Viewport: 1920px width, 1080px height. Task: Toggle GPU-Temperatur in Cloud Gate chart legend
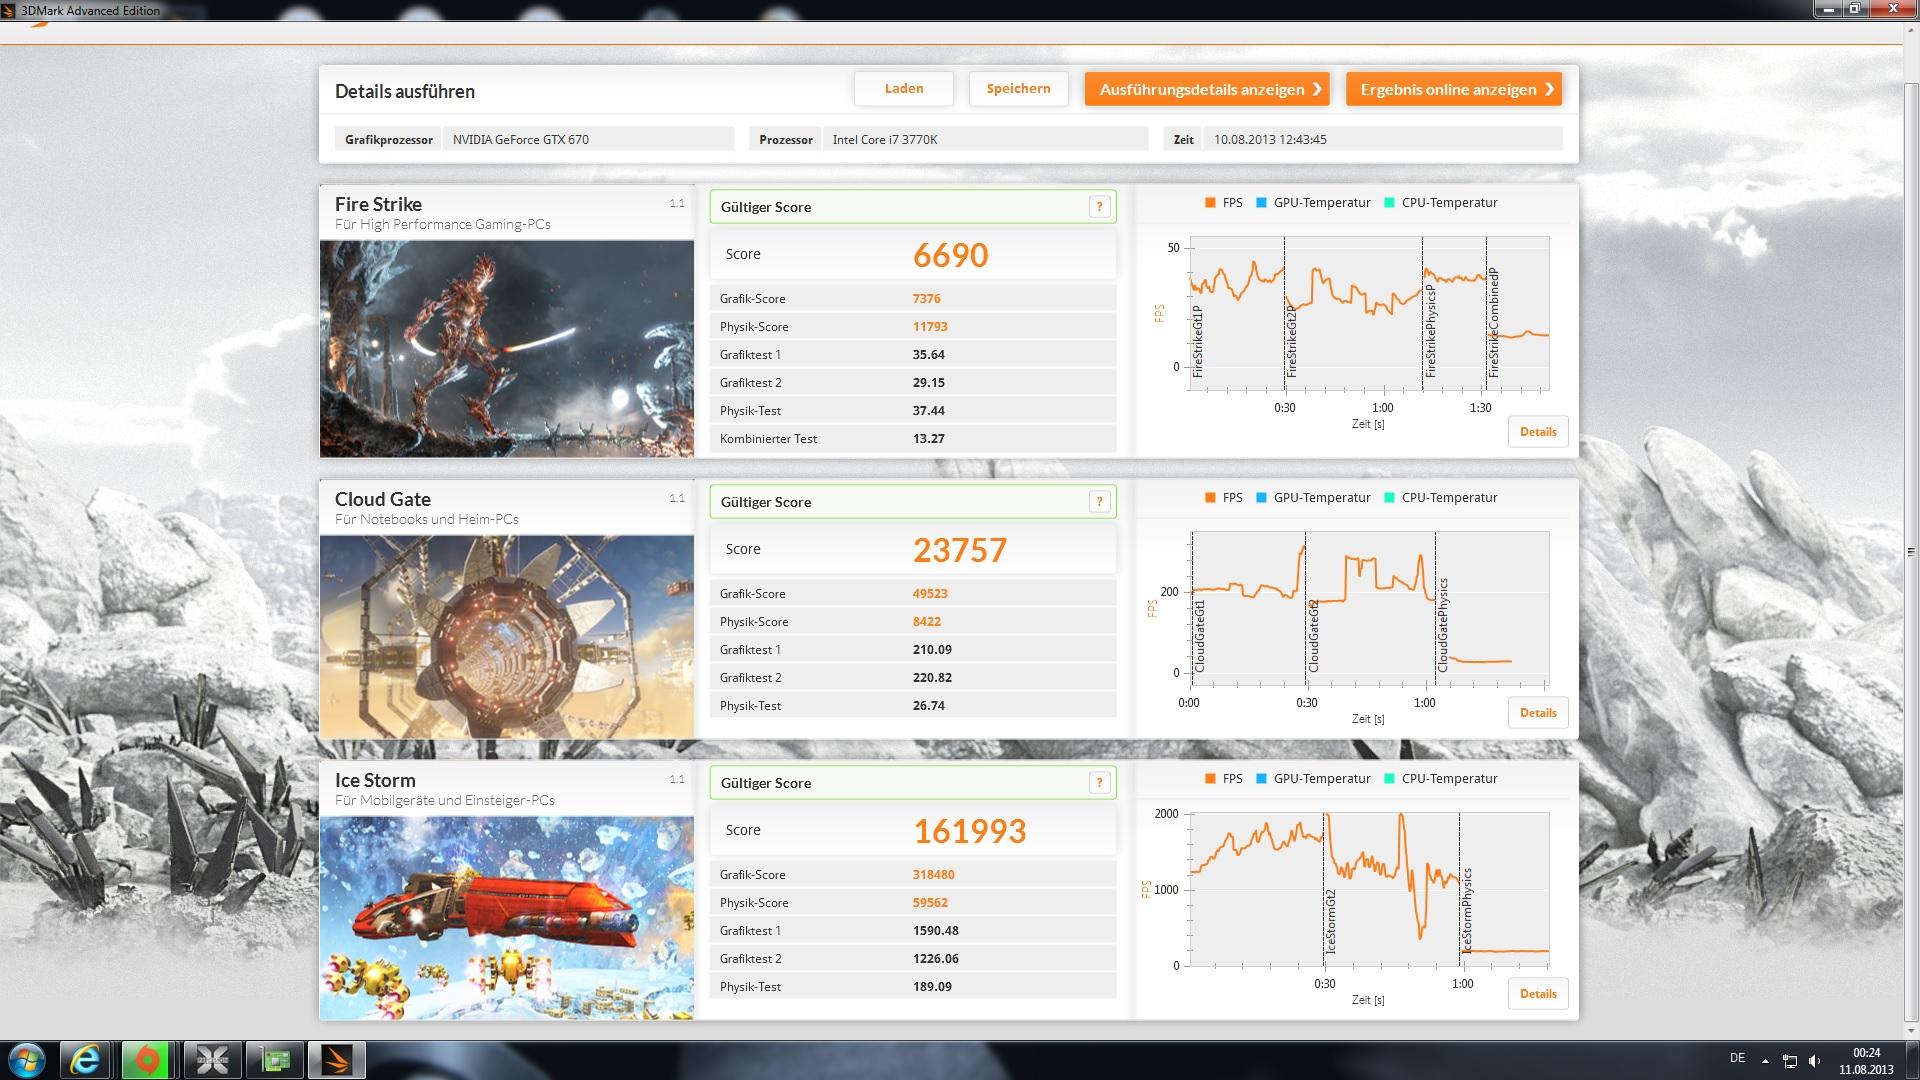click(x=1312, y=497)
